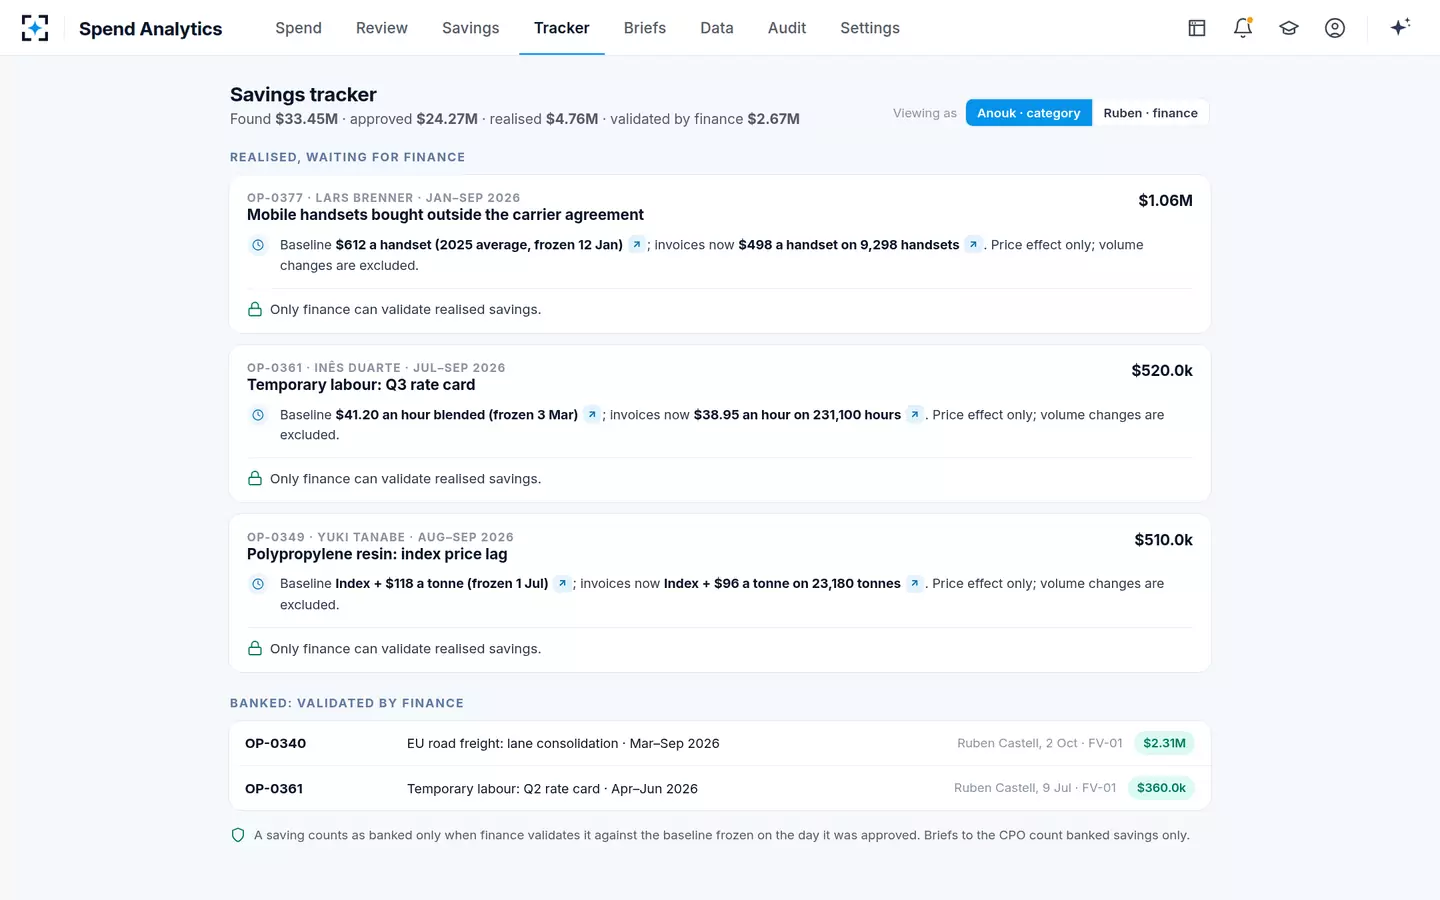Open the user account profile icon
The height and width of the screenshot is (900, 1440).
click(1335, 28)
